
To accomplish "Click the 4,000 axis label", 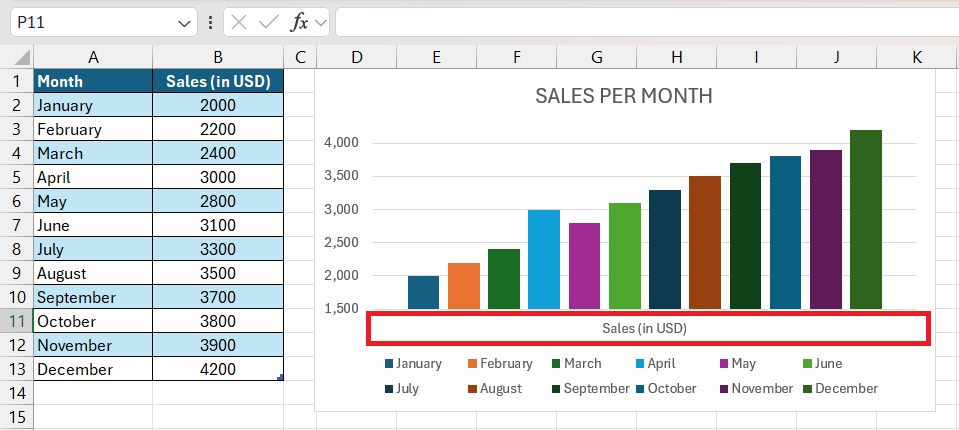I will coord(341,143).
